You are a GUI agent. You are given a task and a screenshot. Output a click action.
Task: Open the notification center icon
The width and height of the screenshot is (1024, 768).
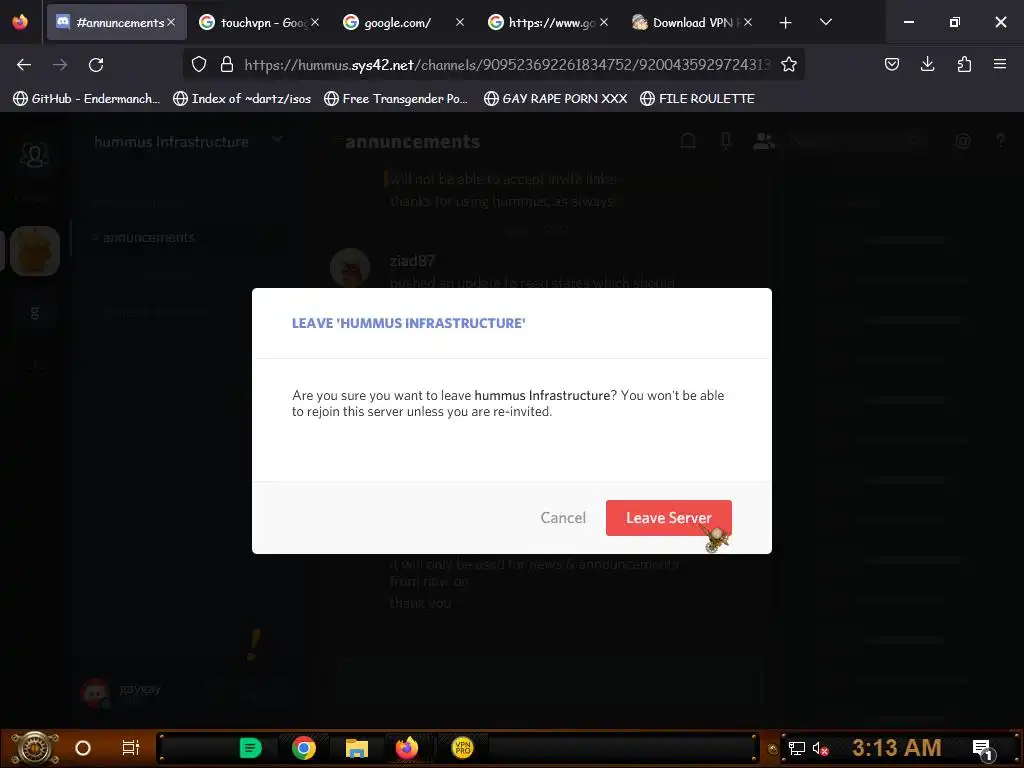click(983, 748)
